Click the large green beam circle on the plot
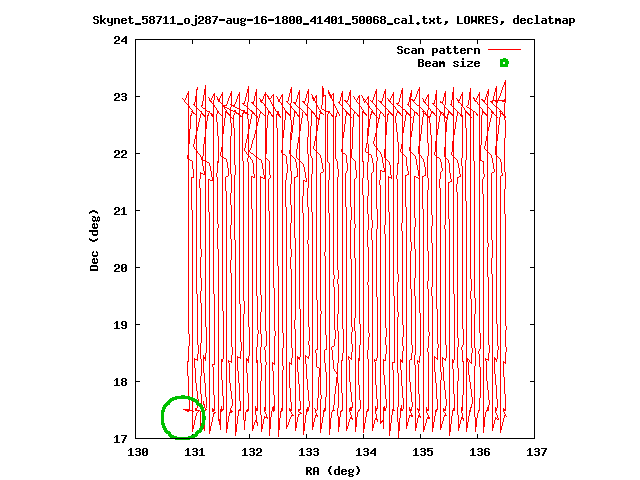The image size is (640, 480). click(183, 417)
